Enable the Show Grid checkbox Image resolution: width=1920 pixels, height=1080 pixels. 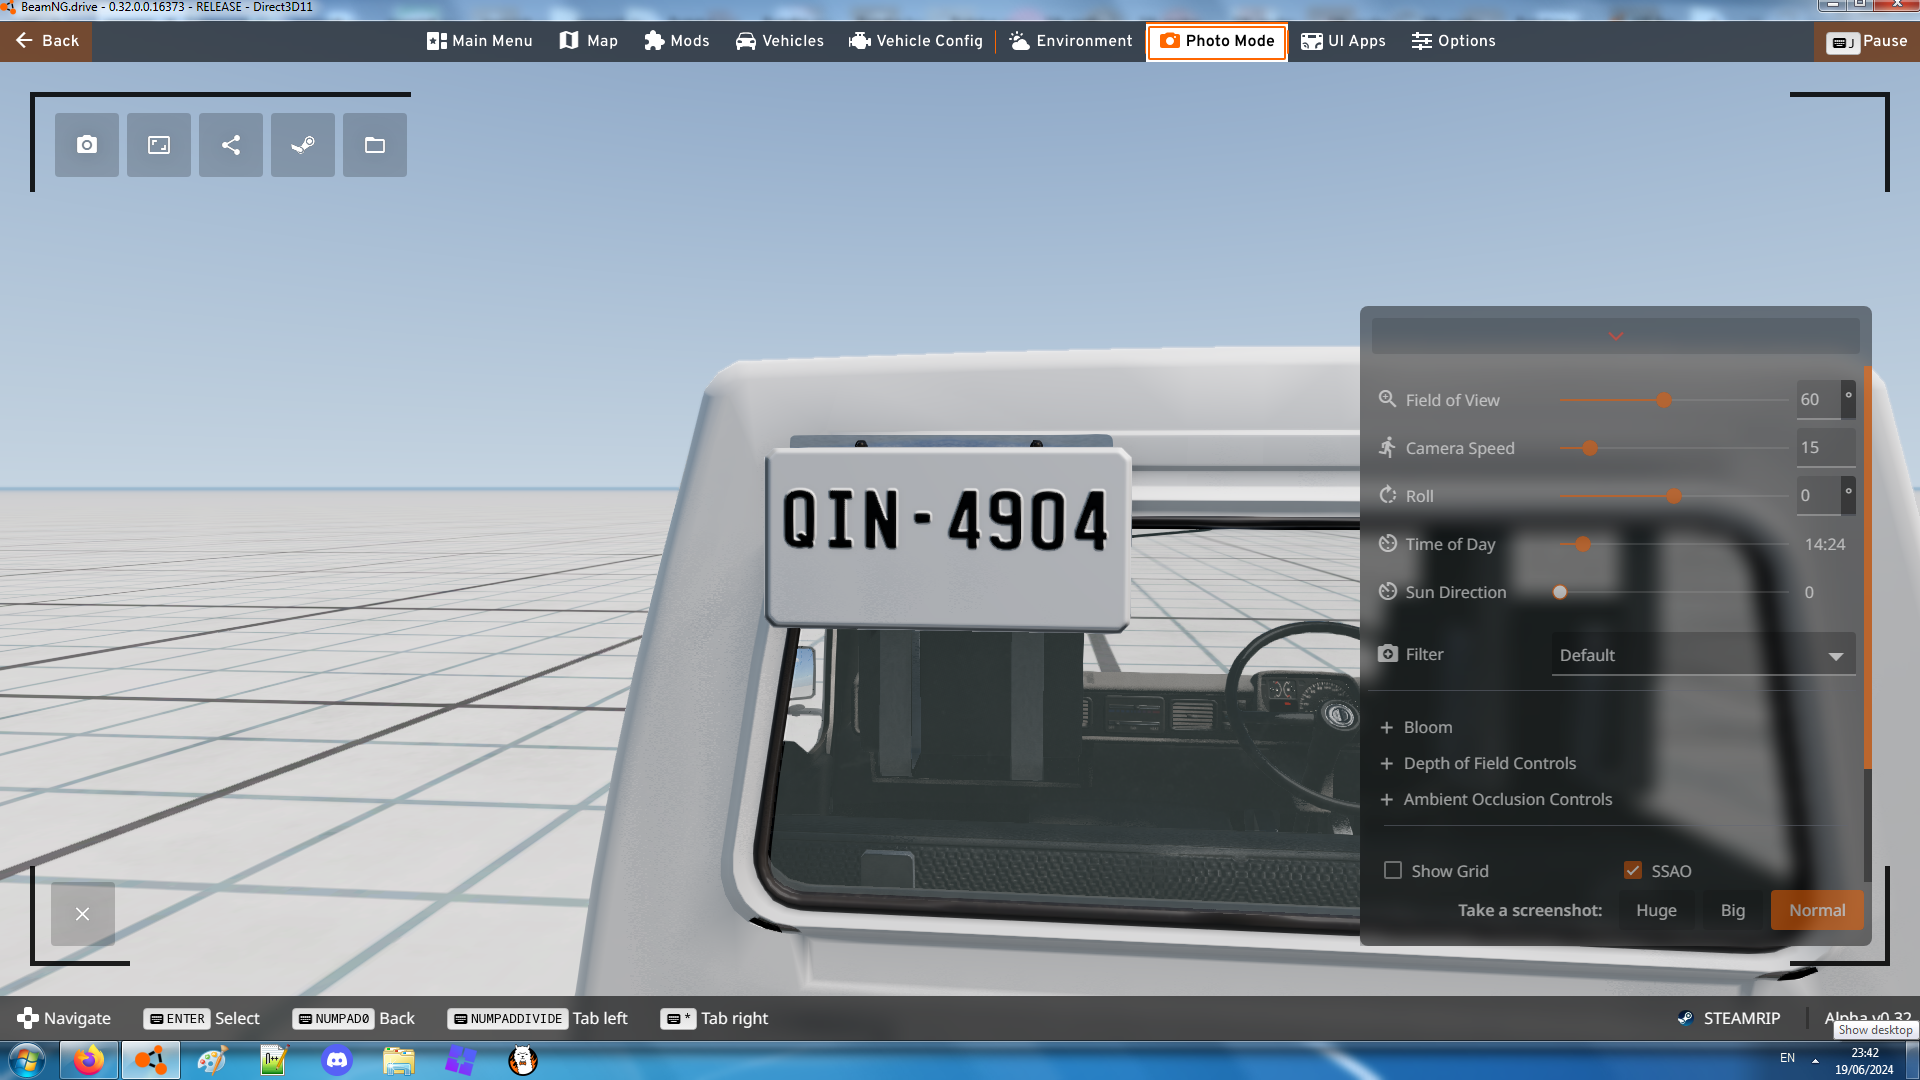1393,870
